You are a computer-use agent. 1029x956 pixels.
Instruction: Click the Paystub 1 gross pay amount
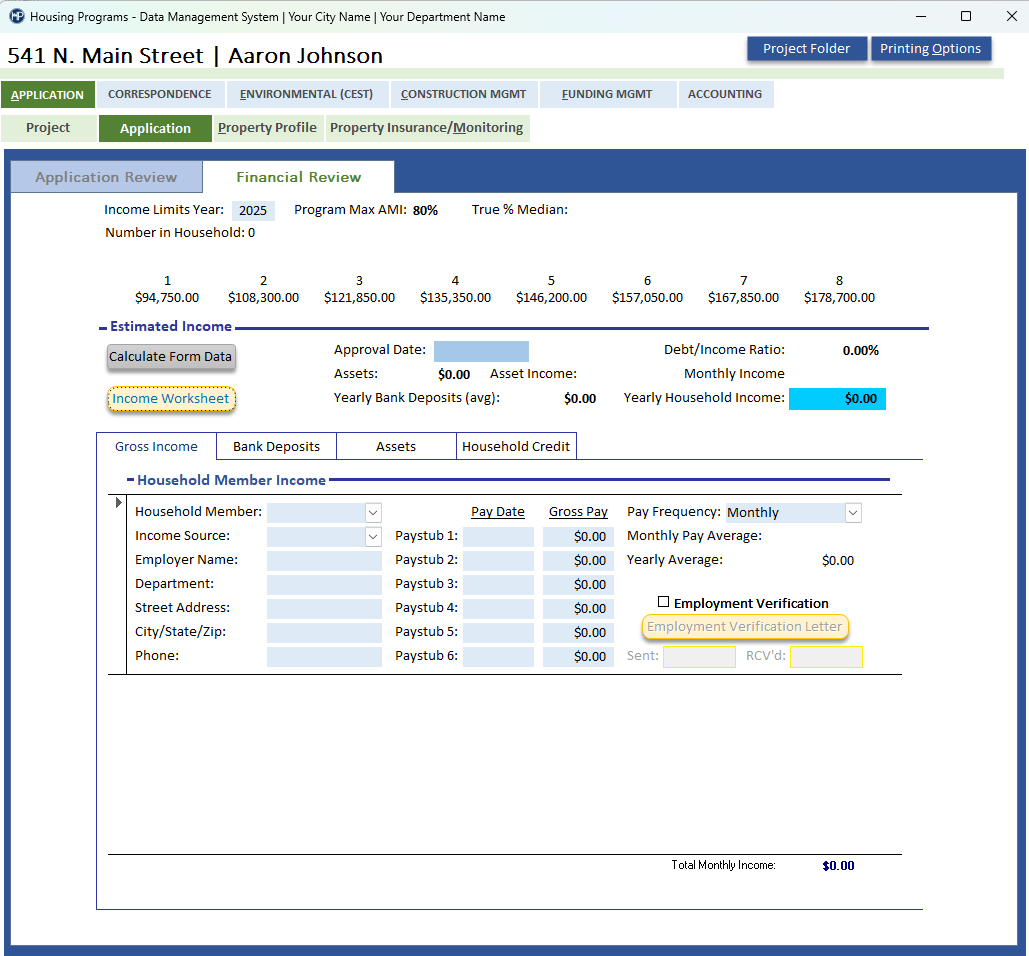tap(578, 537)
